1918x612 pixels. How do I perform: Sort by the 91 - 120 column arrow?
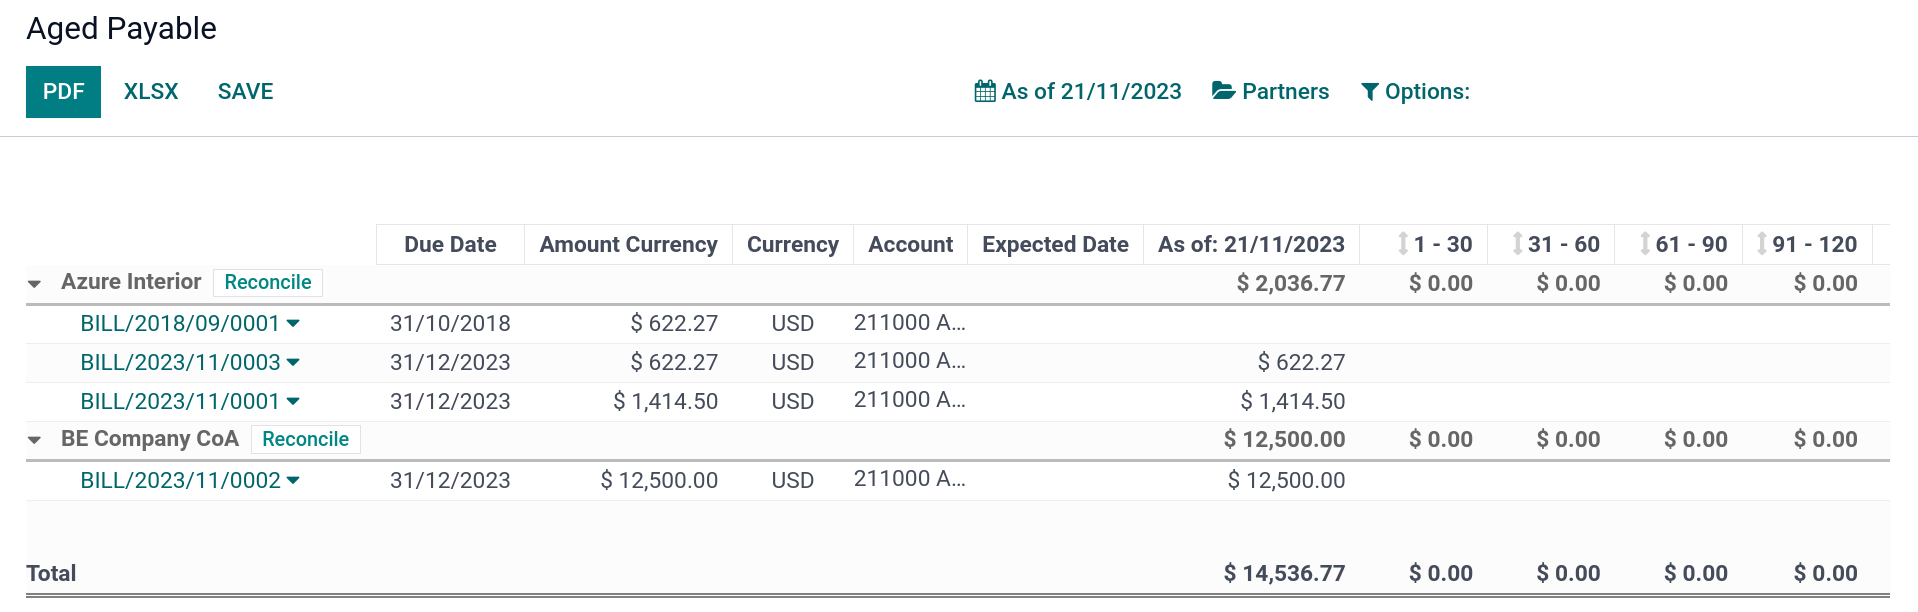point(1762,244)
